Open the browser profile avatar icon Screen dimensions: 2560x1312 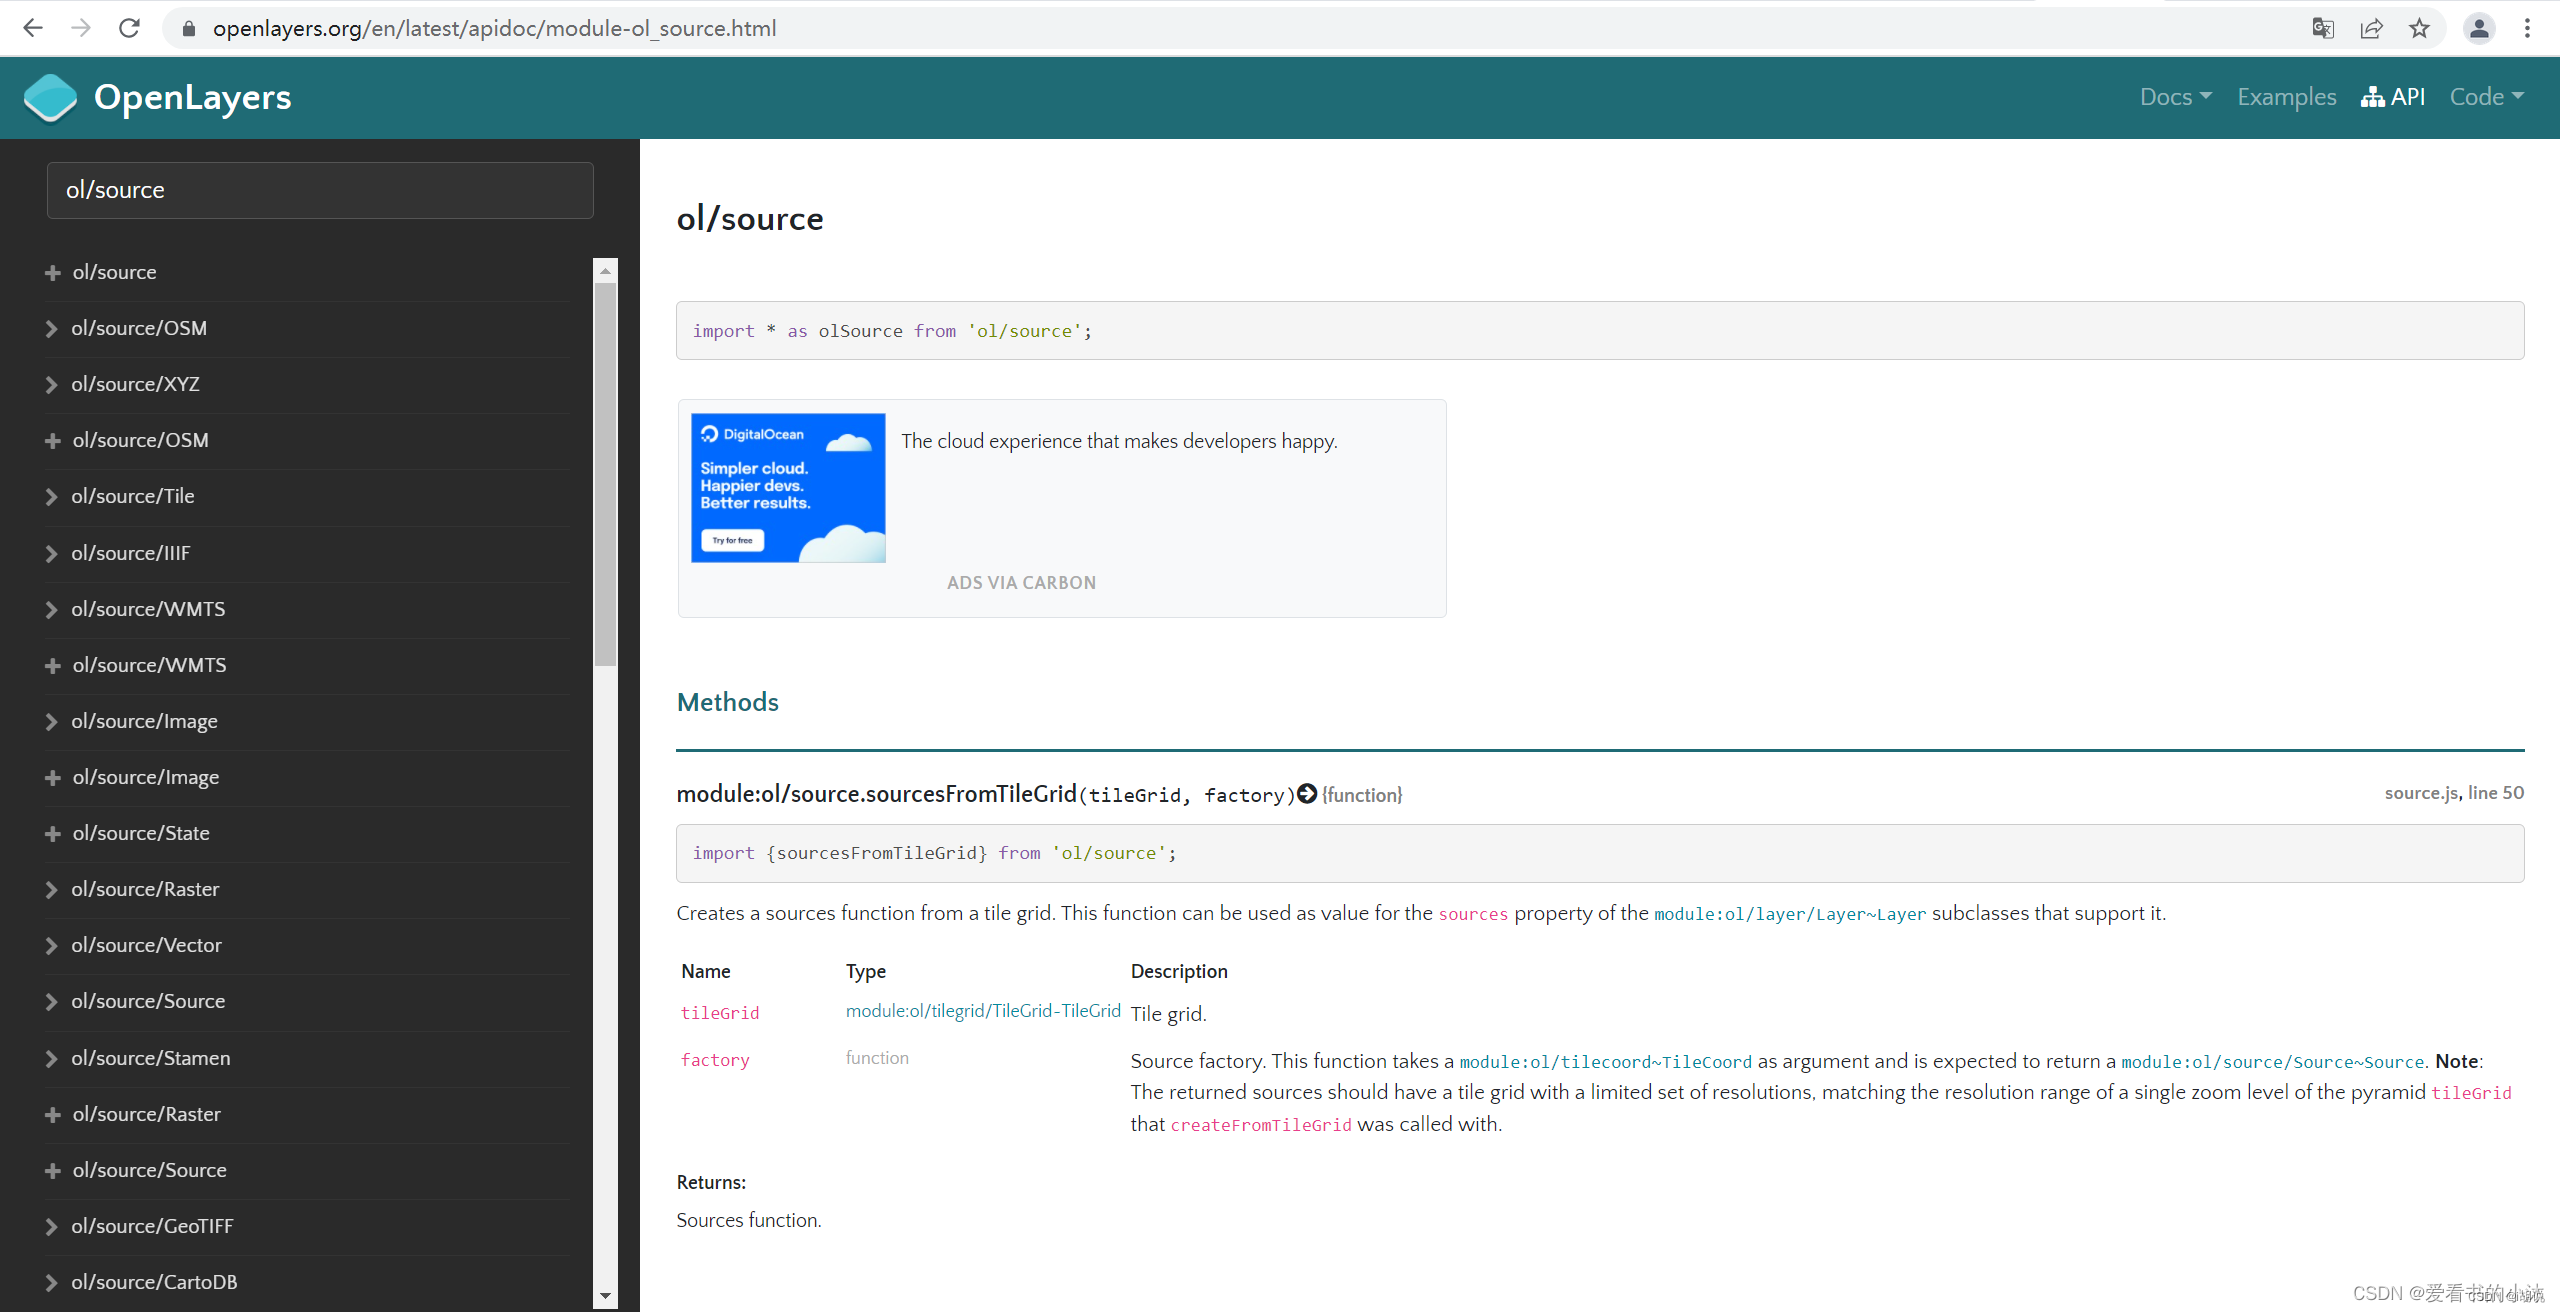tap(2479, 28)
